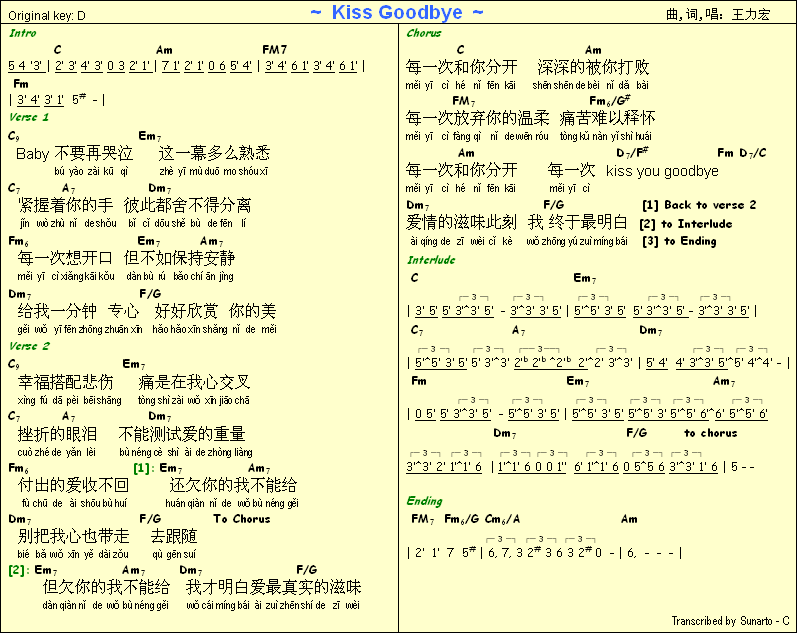Click the 'Cm6/A' chord in the Ending

click(502, 519)
